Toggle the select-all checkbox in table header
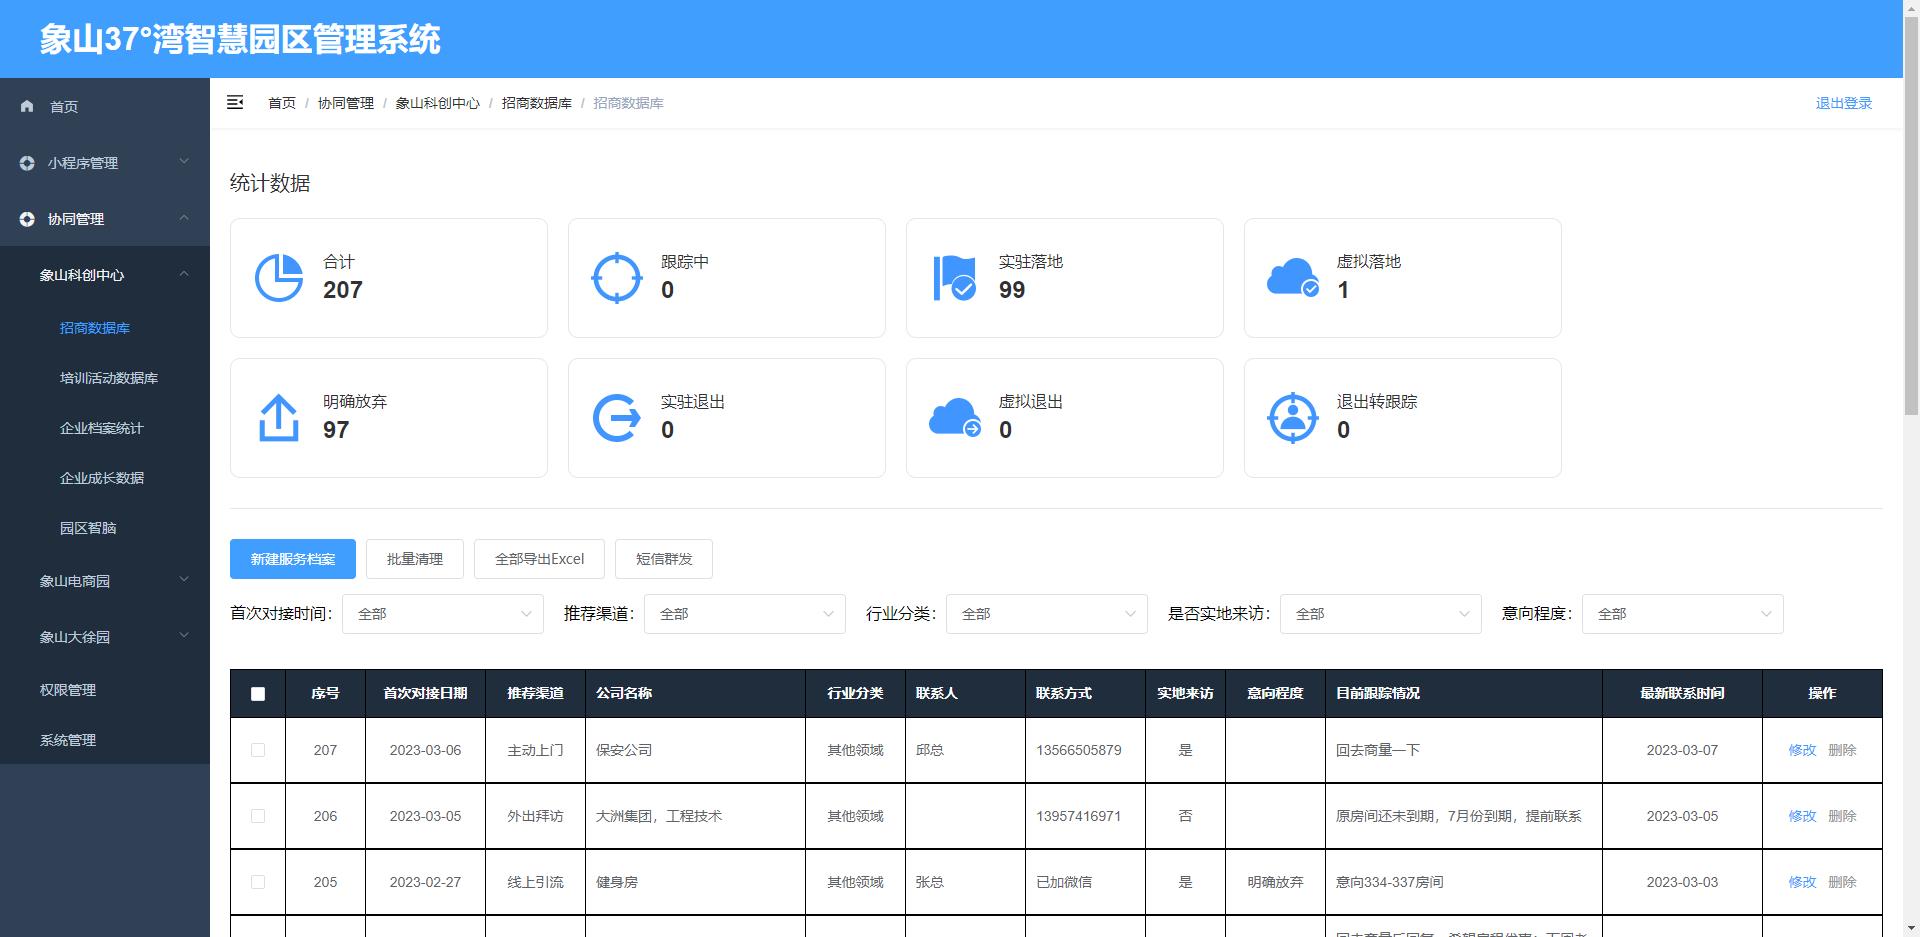 point(258,694)
